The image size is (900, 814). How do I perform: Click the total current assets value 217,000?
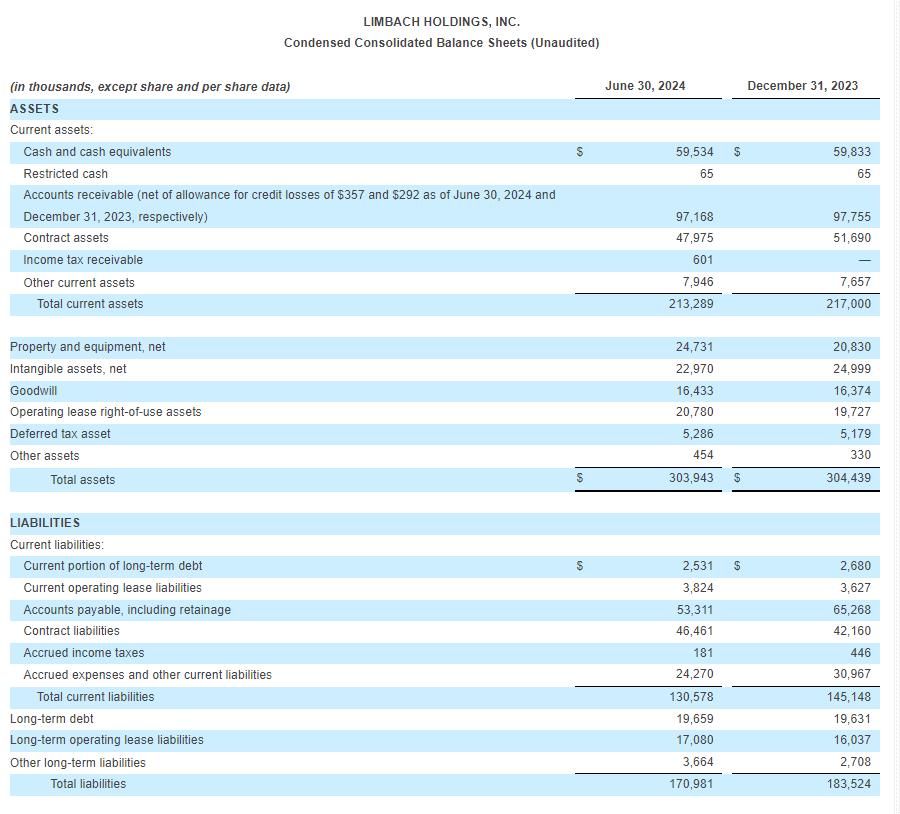point(848,304)
